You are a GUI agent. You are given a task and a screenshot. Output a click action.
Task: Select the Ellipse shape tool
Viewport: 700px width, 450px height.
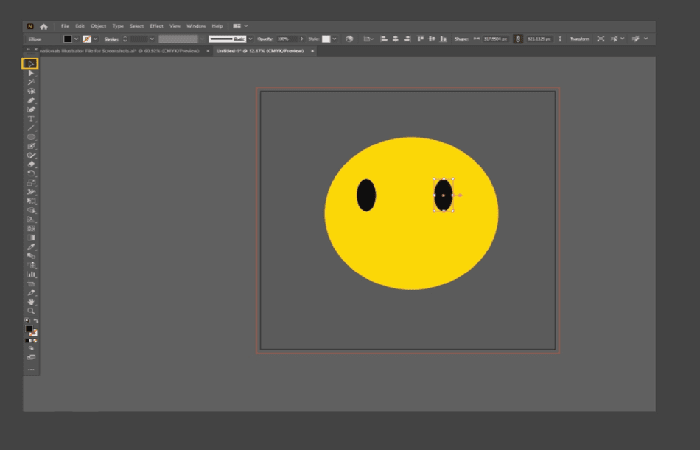pos(31,137)
